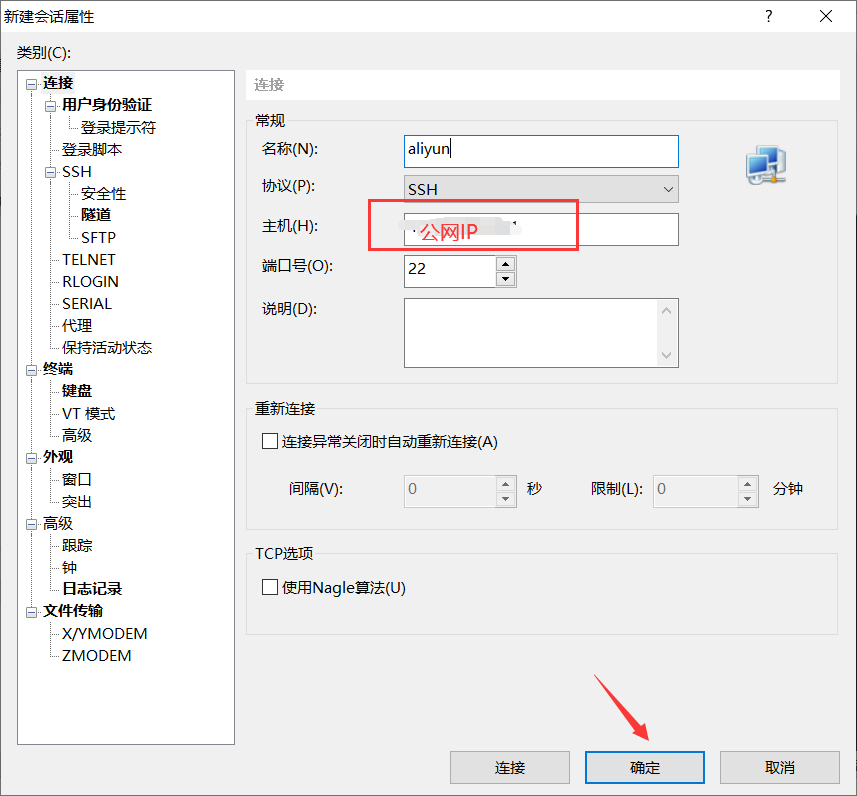Open the 日志记录 settings page
This screenshot has height=796, width=857.
point(91,589)
